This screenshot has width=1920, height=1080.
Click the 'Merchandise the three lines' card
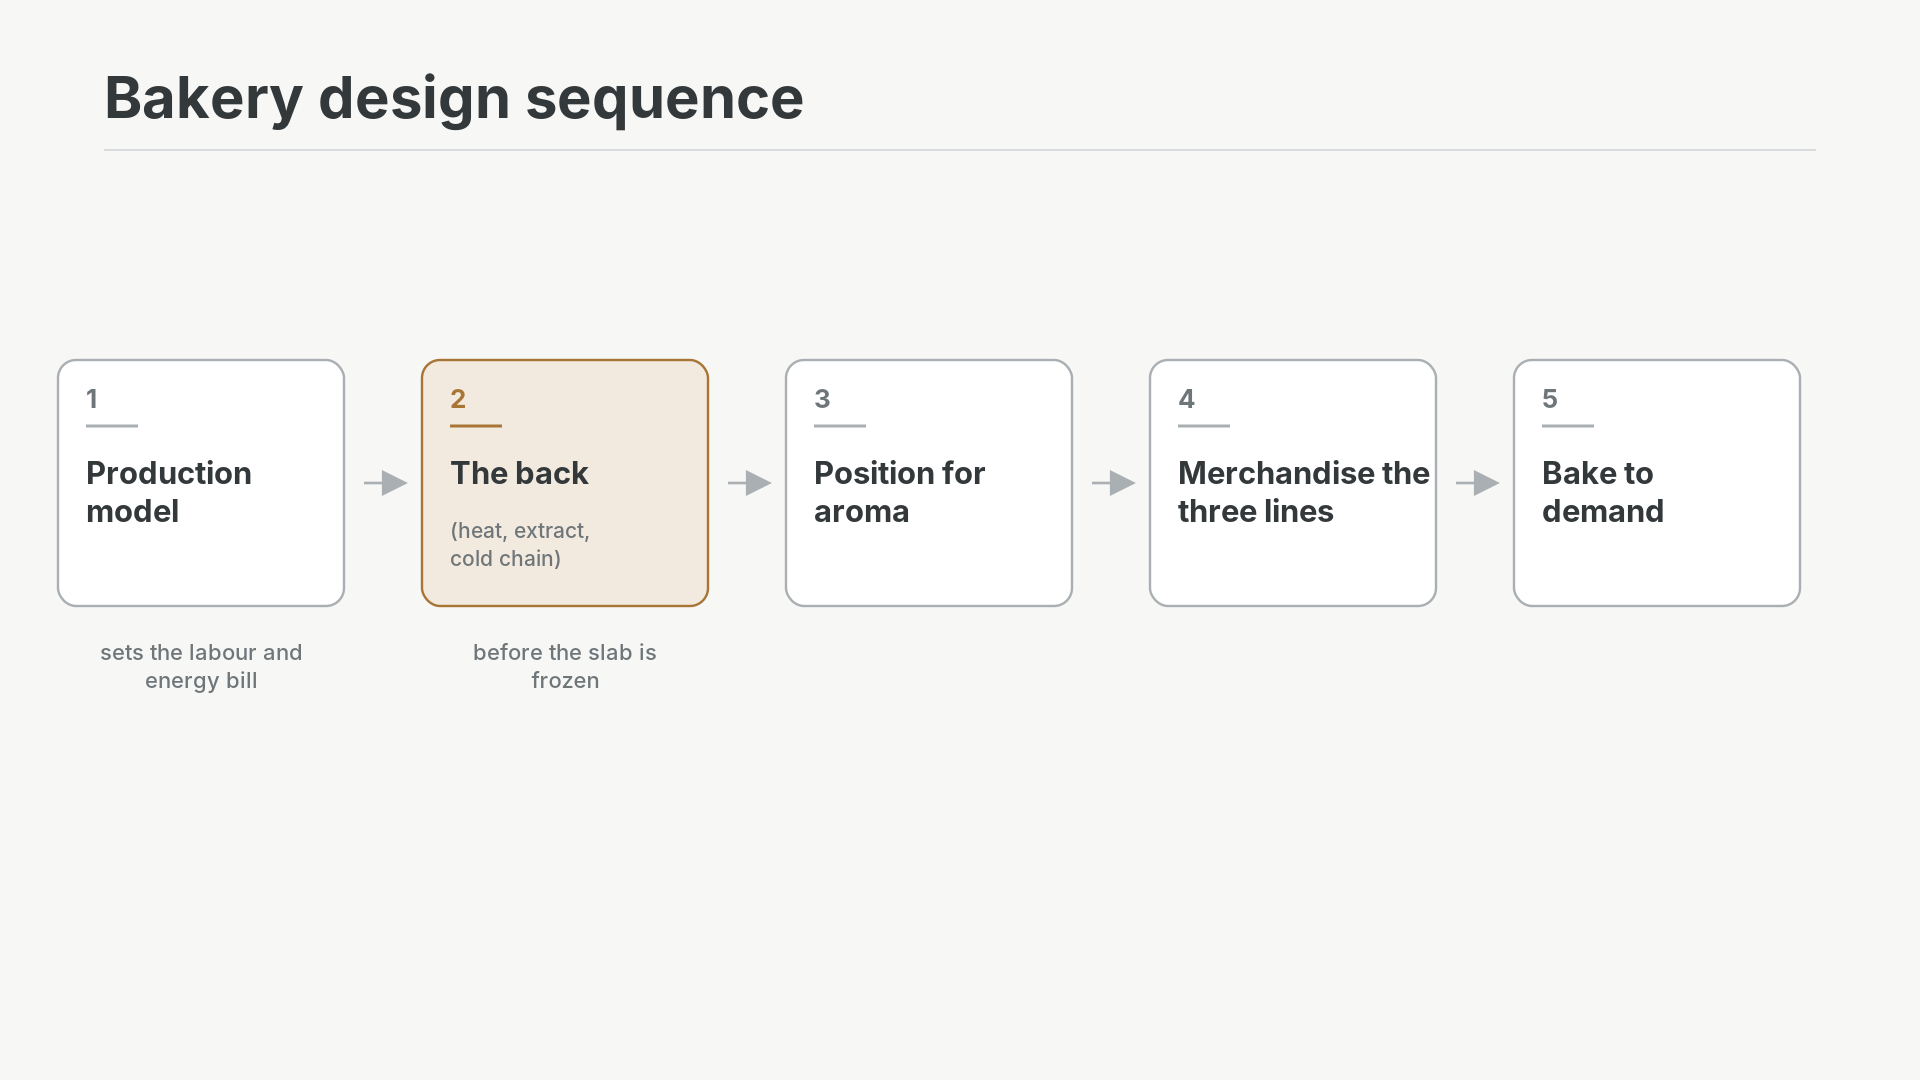coord(1293,483)
